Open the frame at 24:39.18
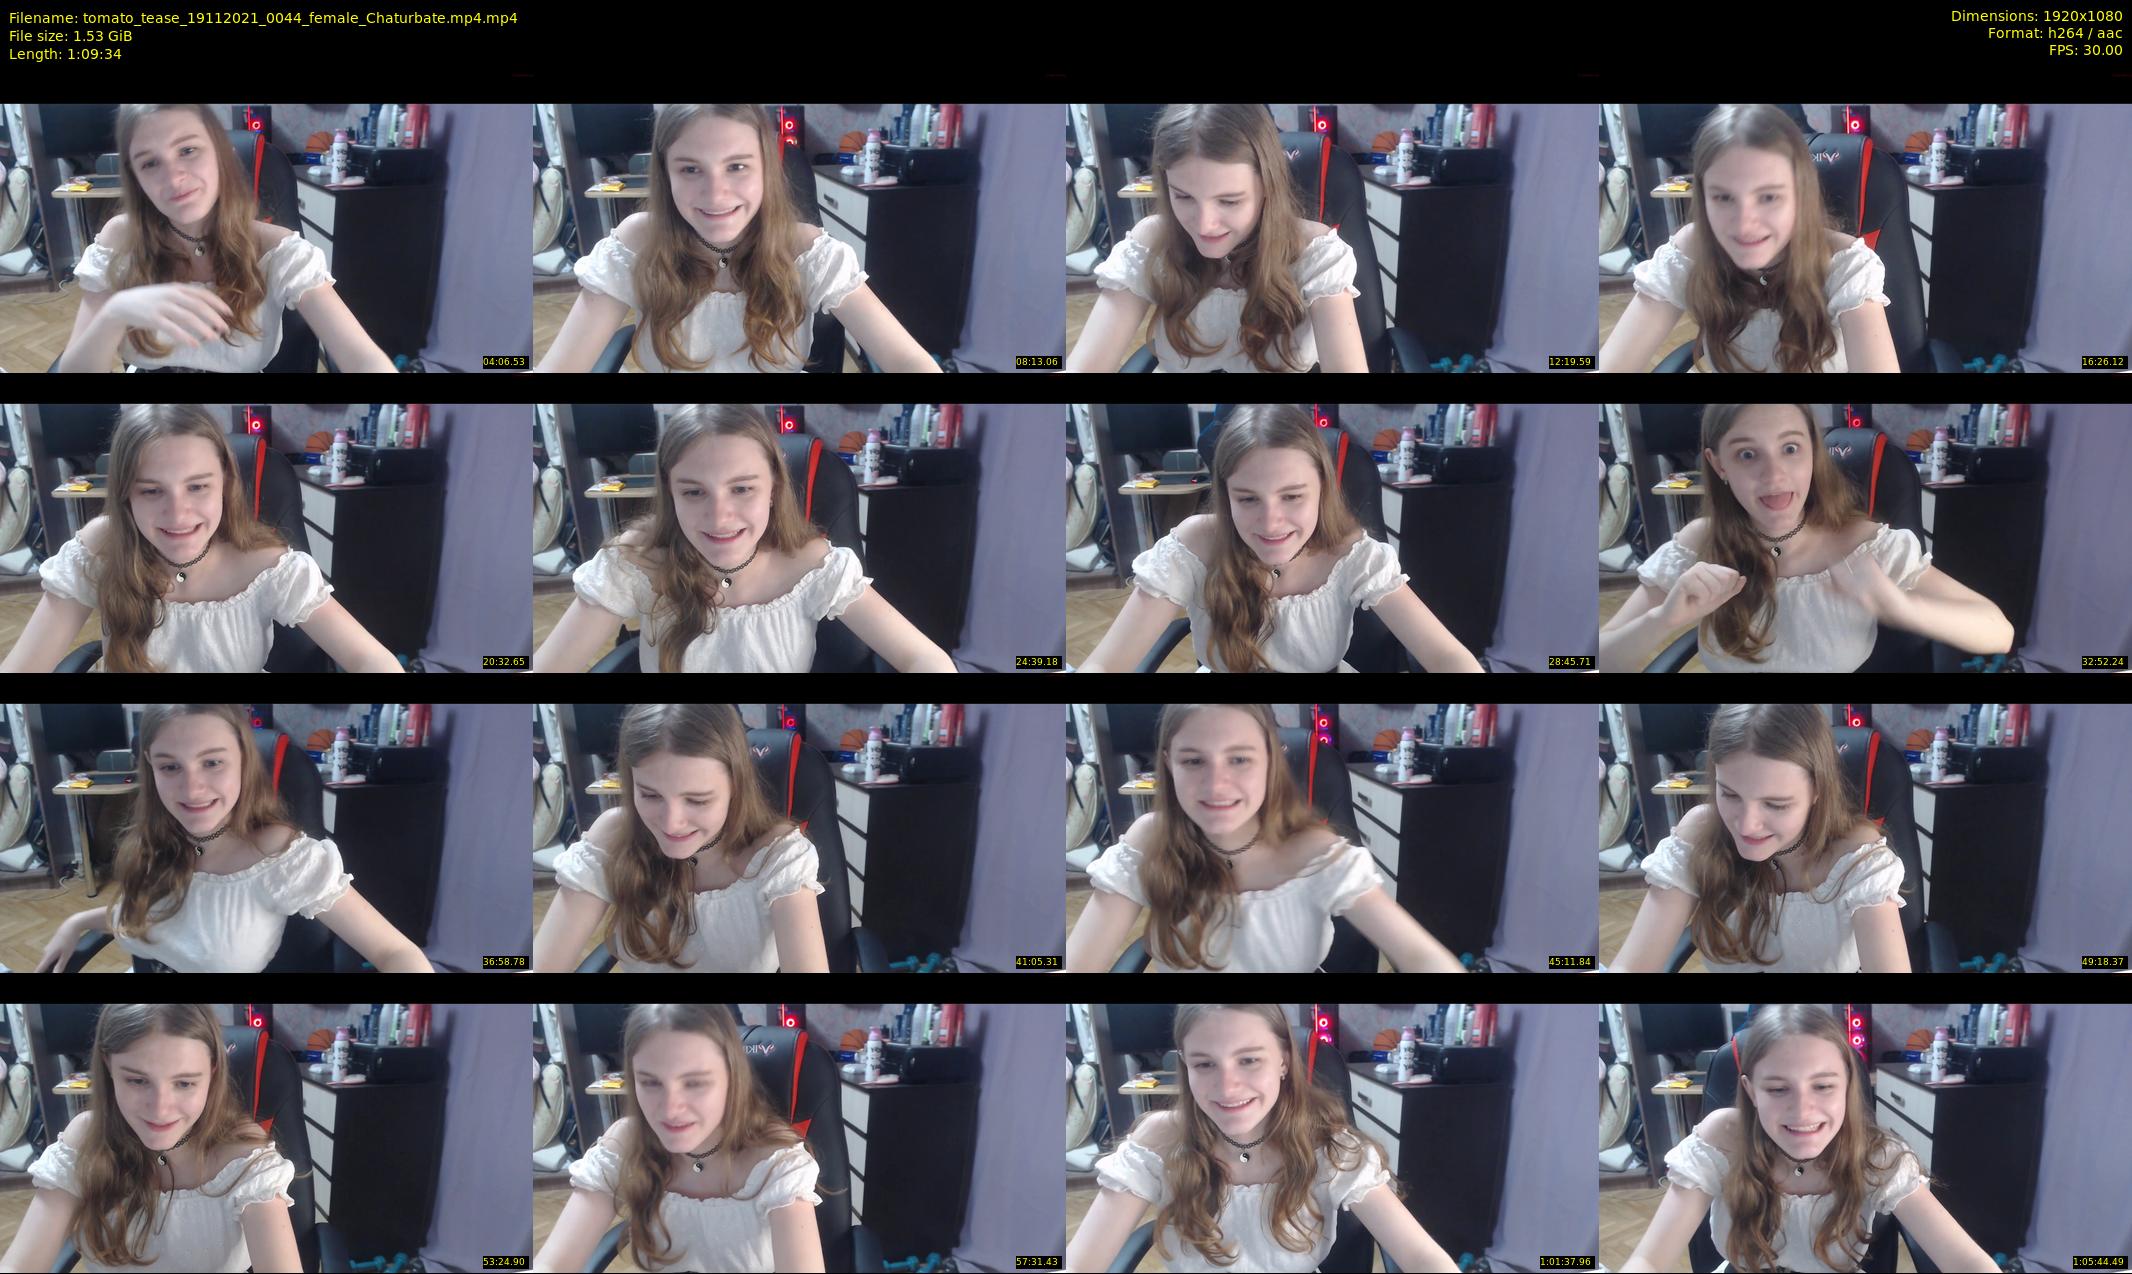The width and height of the screenshot is (2132, 1274). click(799, 538)
